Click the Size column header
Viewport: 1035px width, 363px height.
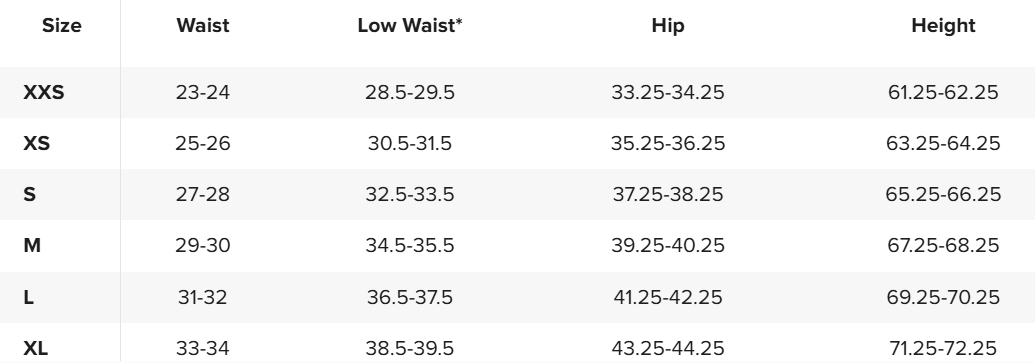point(61,26)
